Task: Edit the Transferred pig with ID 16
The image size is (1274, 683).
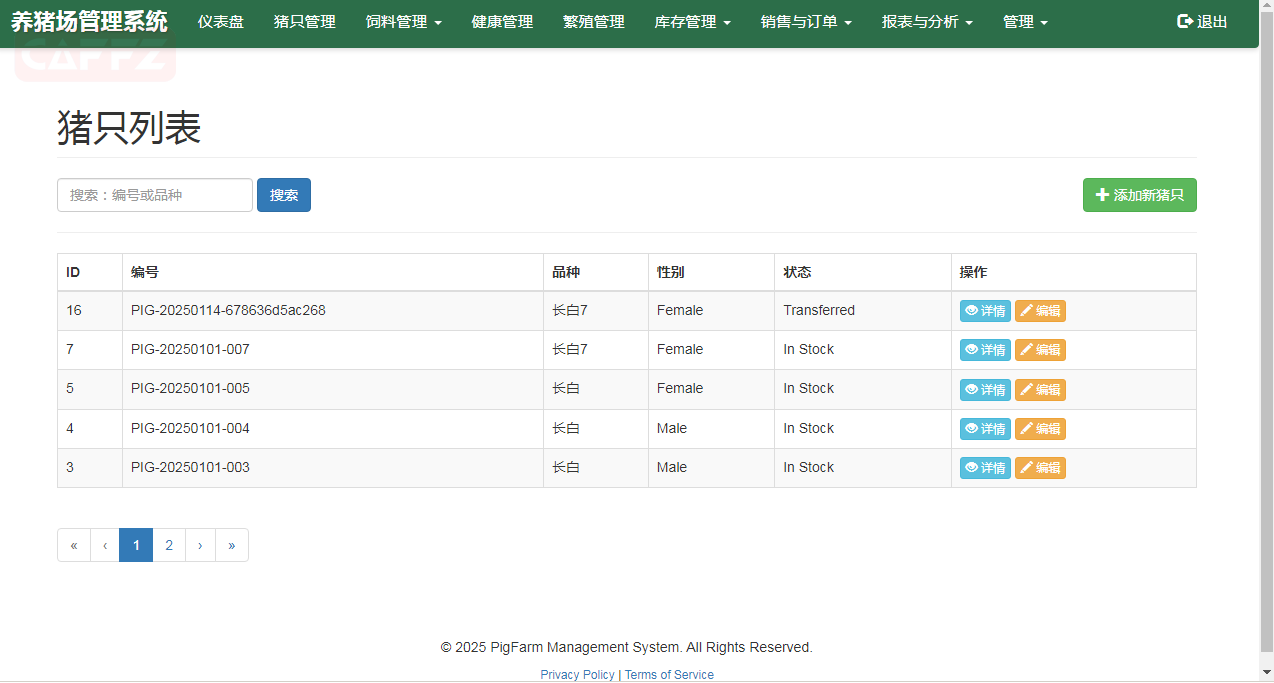Action: [1040, 311]
